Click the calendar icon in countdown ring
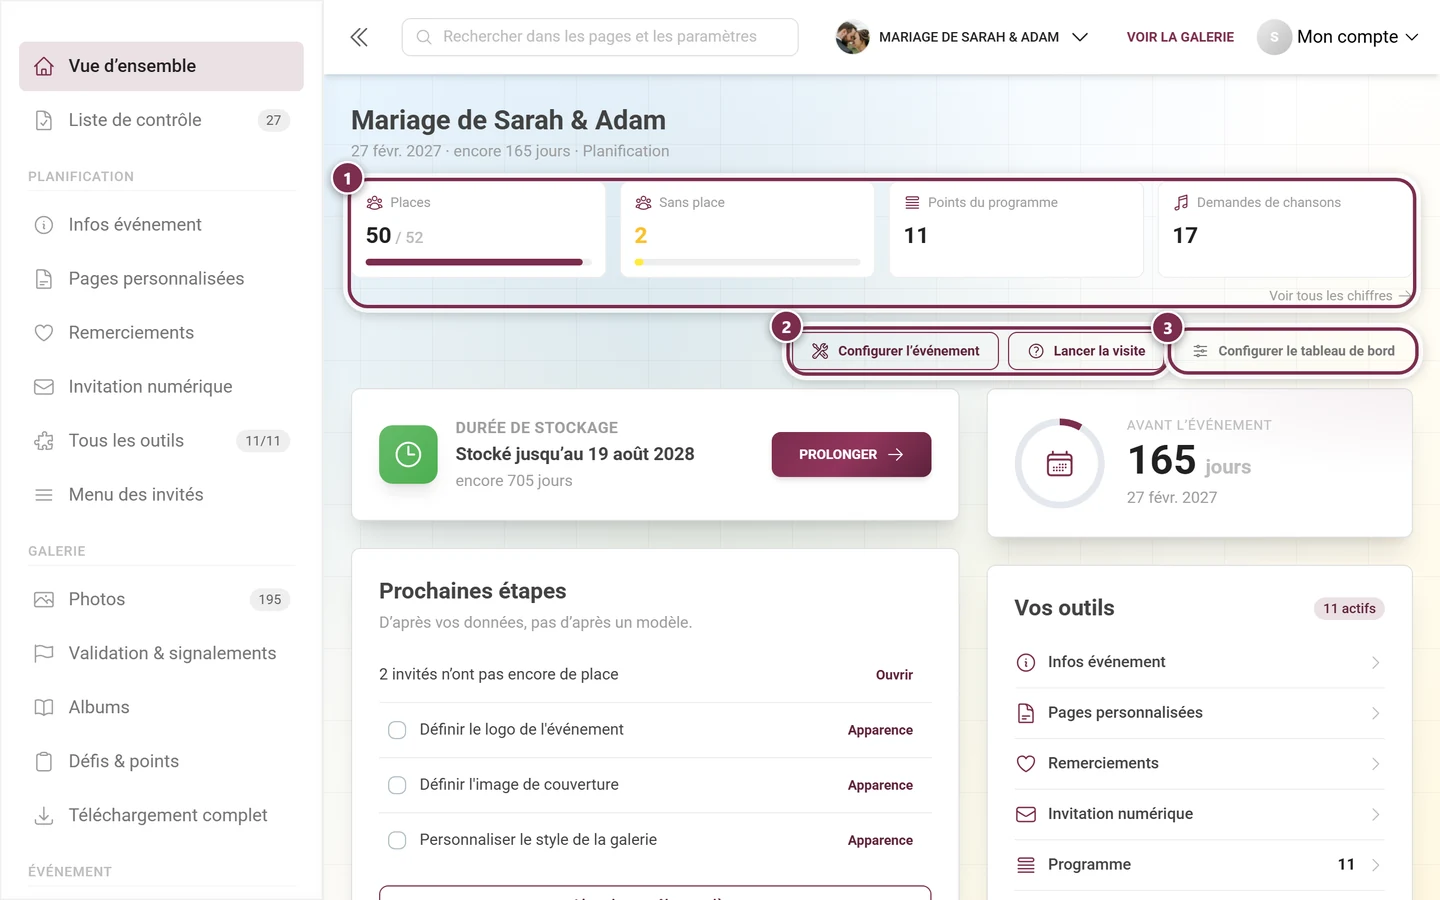 1060,464
